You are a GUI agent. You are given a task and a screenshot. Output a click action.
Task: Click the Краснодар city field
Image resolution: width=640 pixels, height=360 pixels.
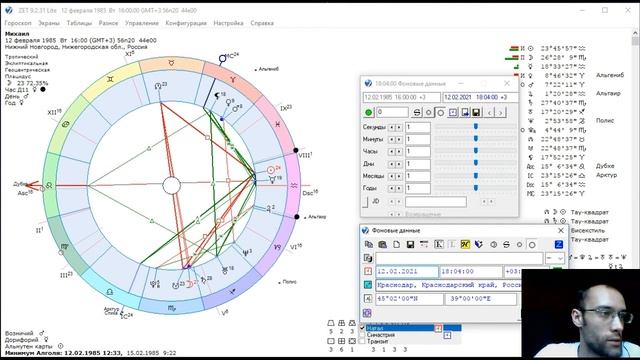(448, 285)
